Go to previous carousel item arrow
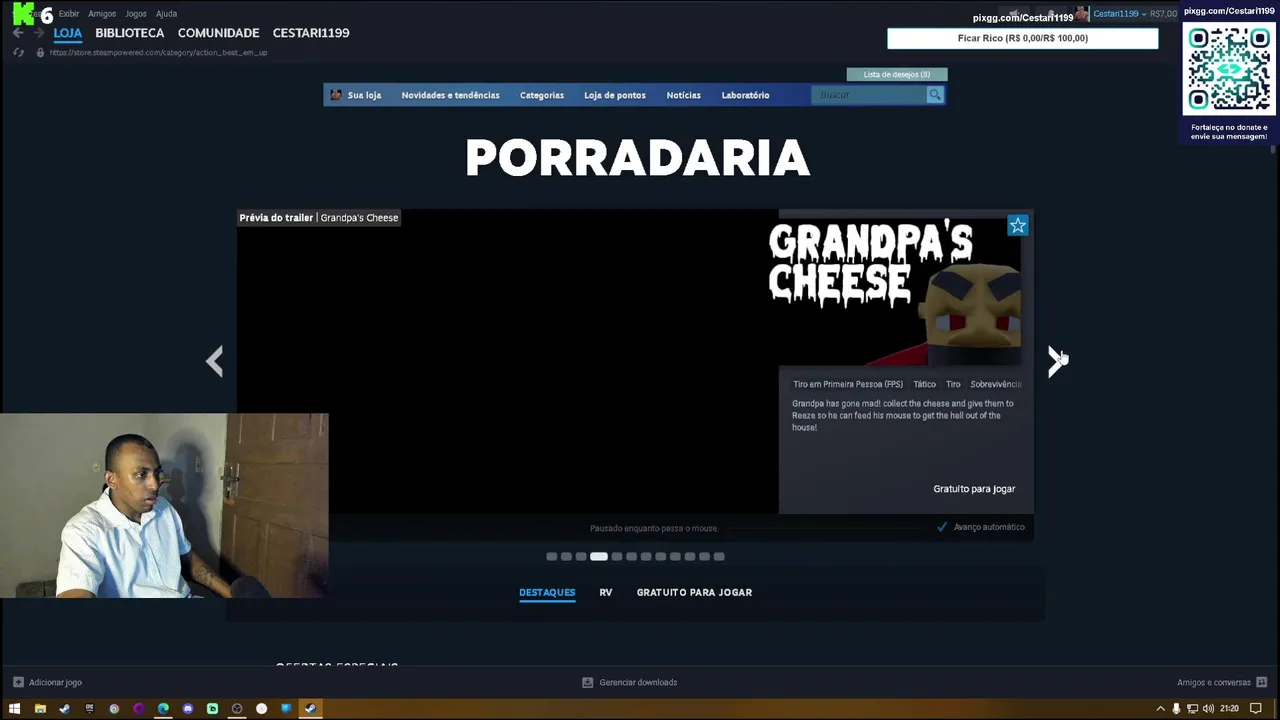This screenshot has height=720, width=1280. click(x=214, y=361)
